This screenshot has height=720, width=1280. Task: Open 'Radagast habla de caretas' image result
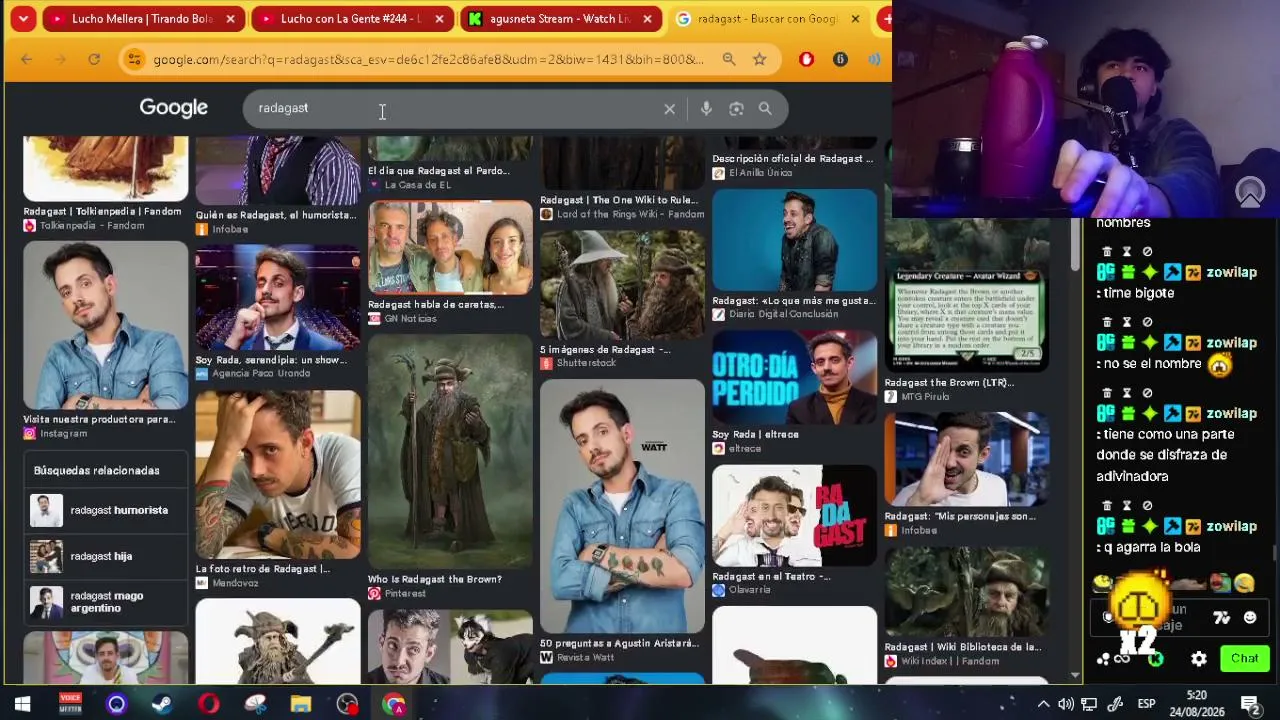pos(450,247)
